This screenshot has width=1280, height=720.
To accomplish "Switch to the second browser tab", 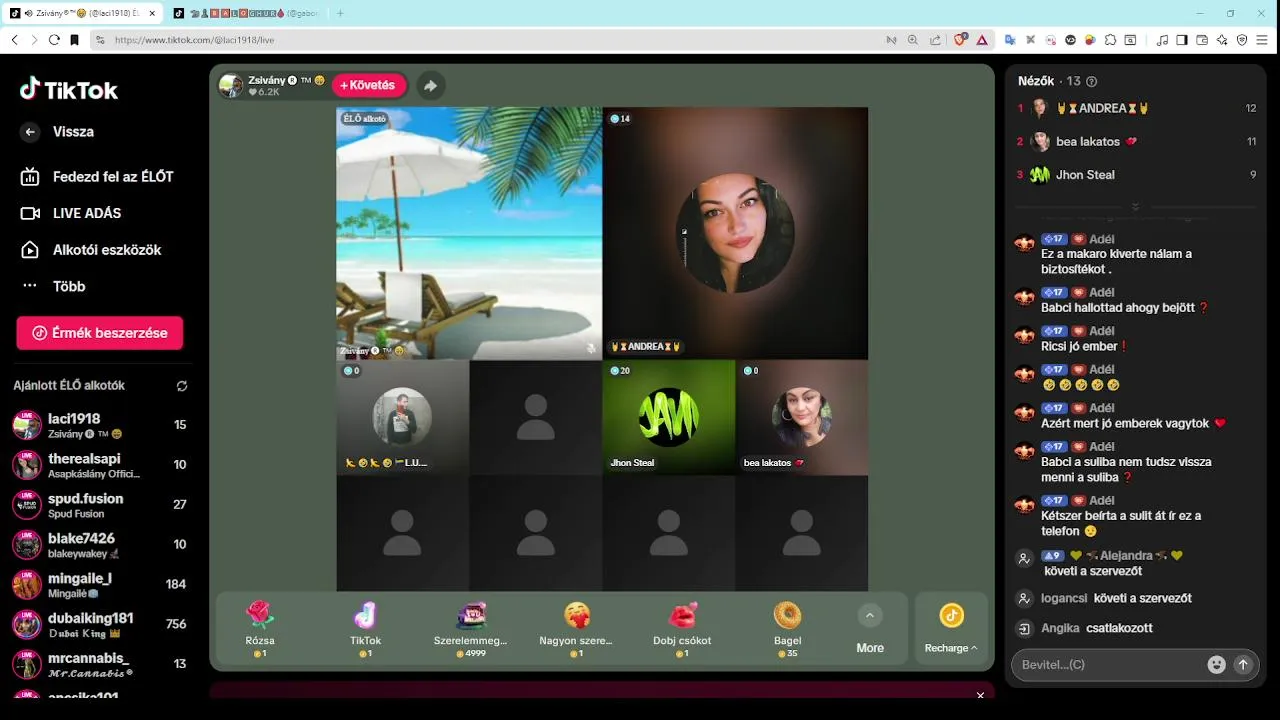I will (x=248, y=13).
